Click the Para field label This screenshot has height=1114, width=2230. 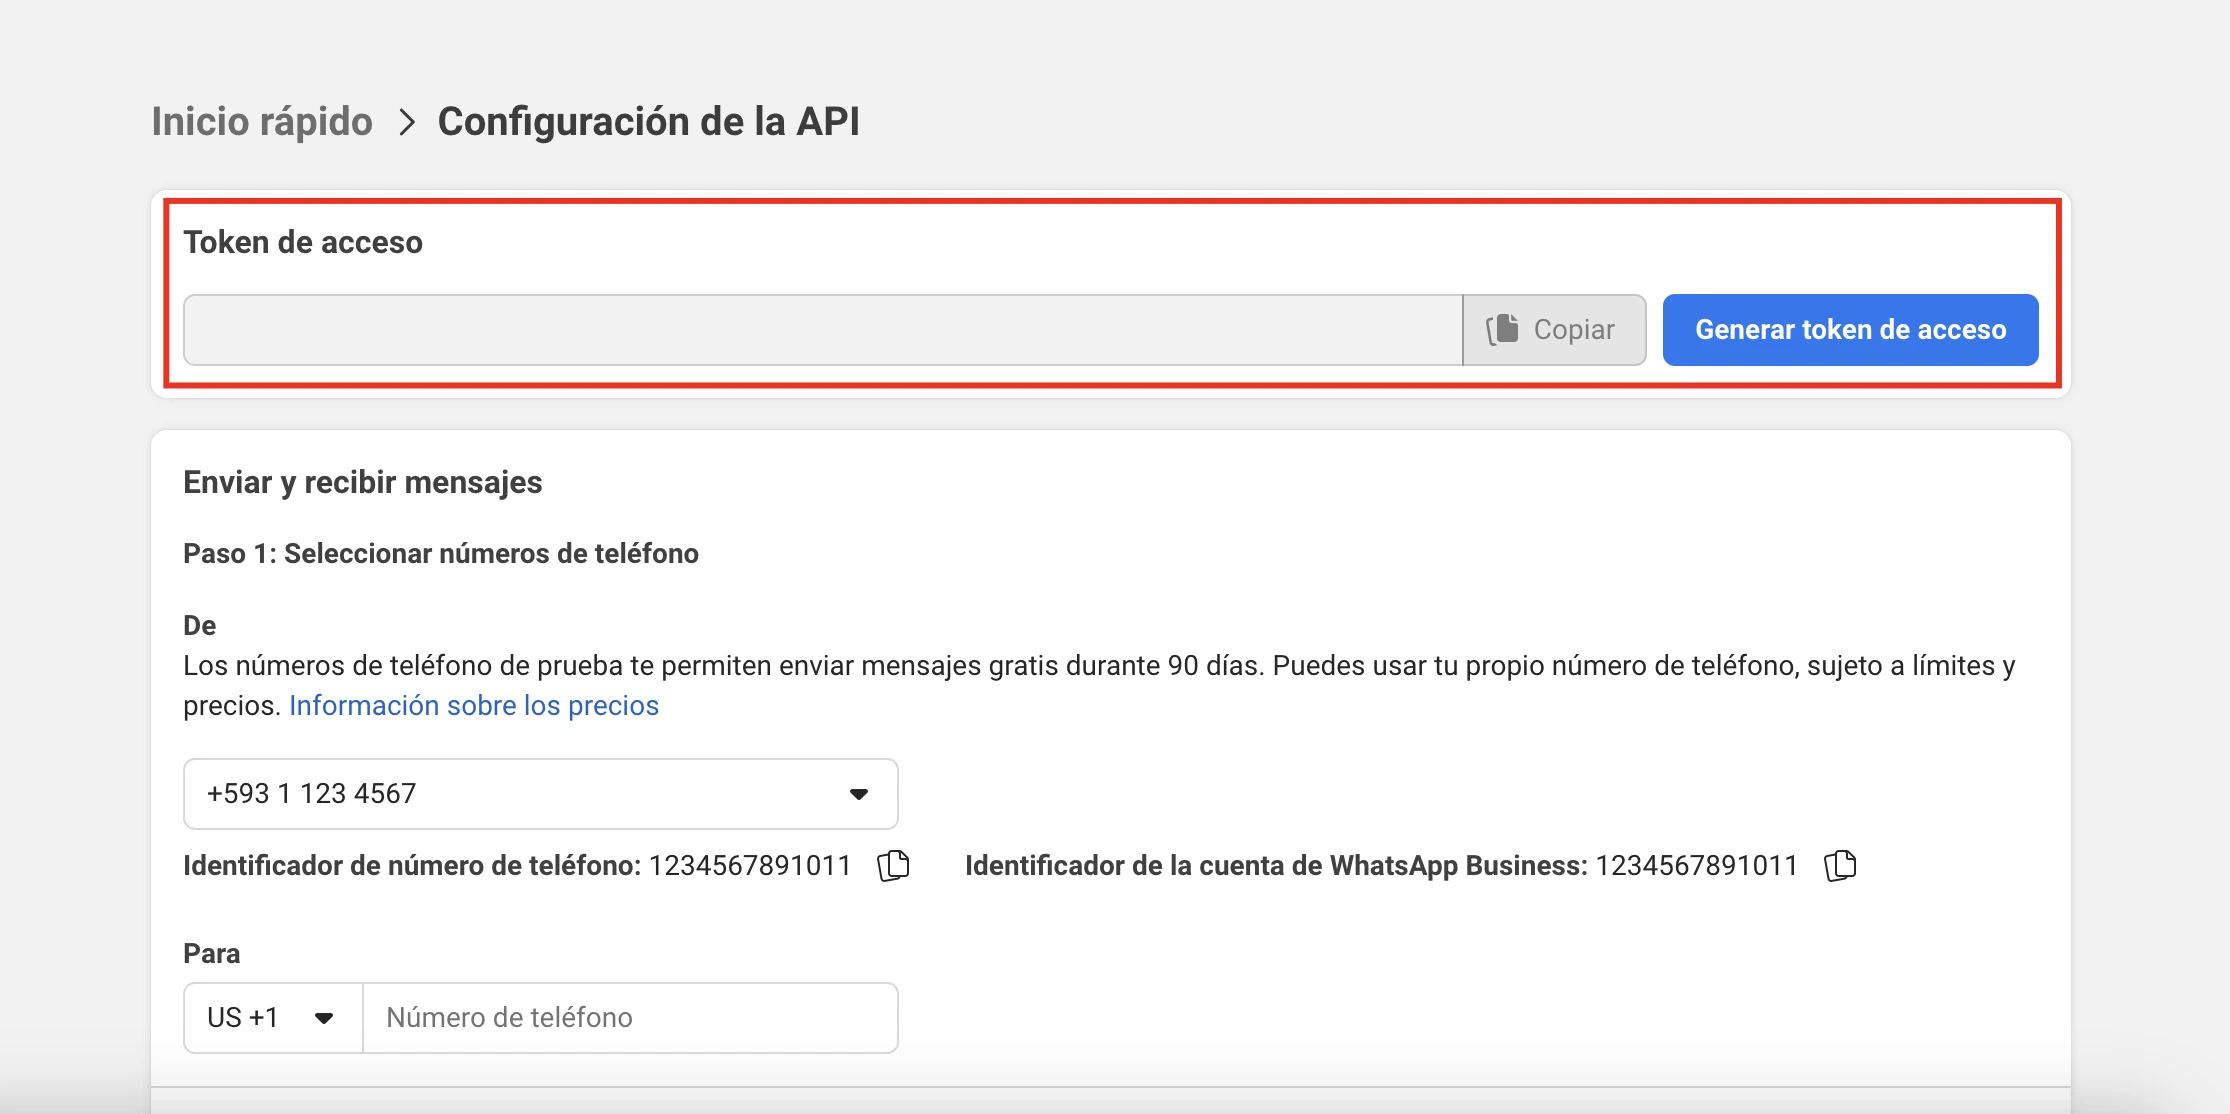211,954
